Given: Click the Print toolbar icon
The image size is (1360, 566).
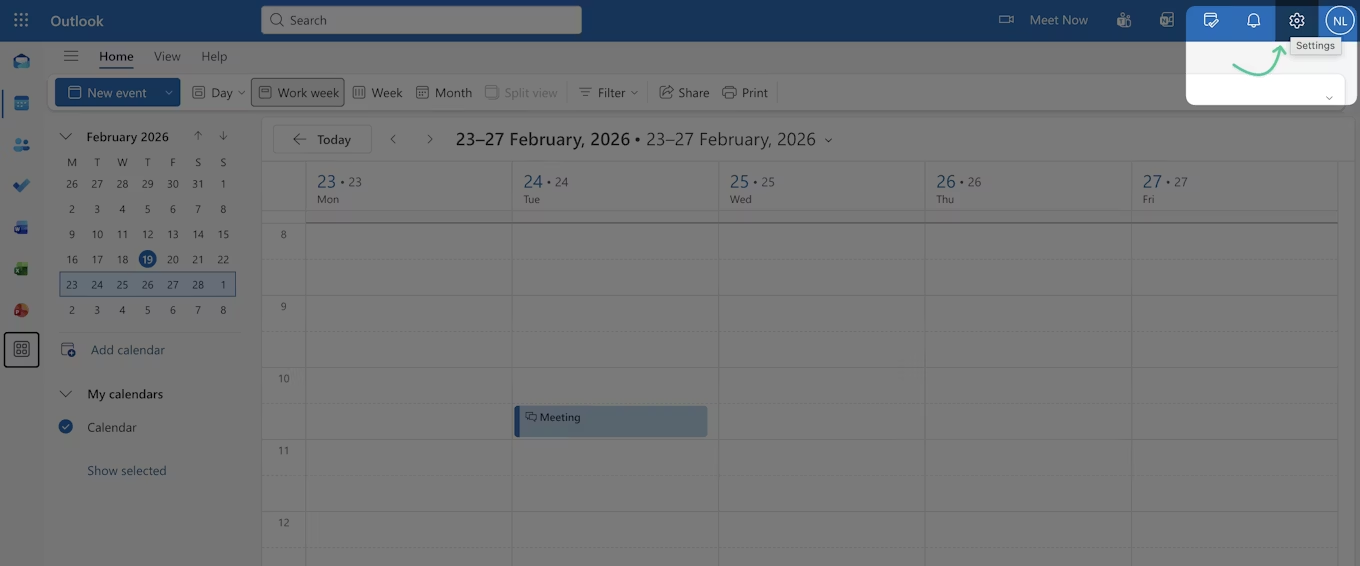Looking at the screenshot, I should [x=744, y=92].
